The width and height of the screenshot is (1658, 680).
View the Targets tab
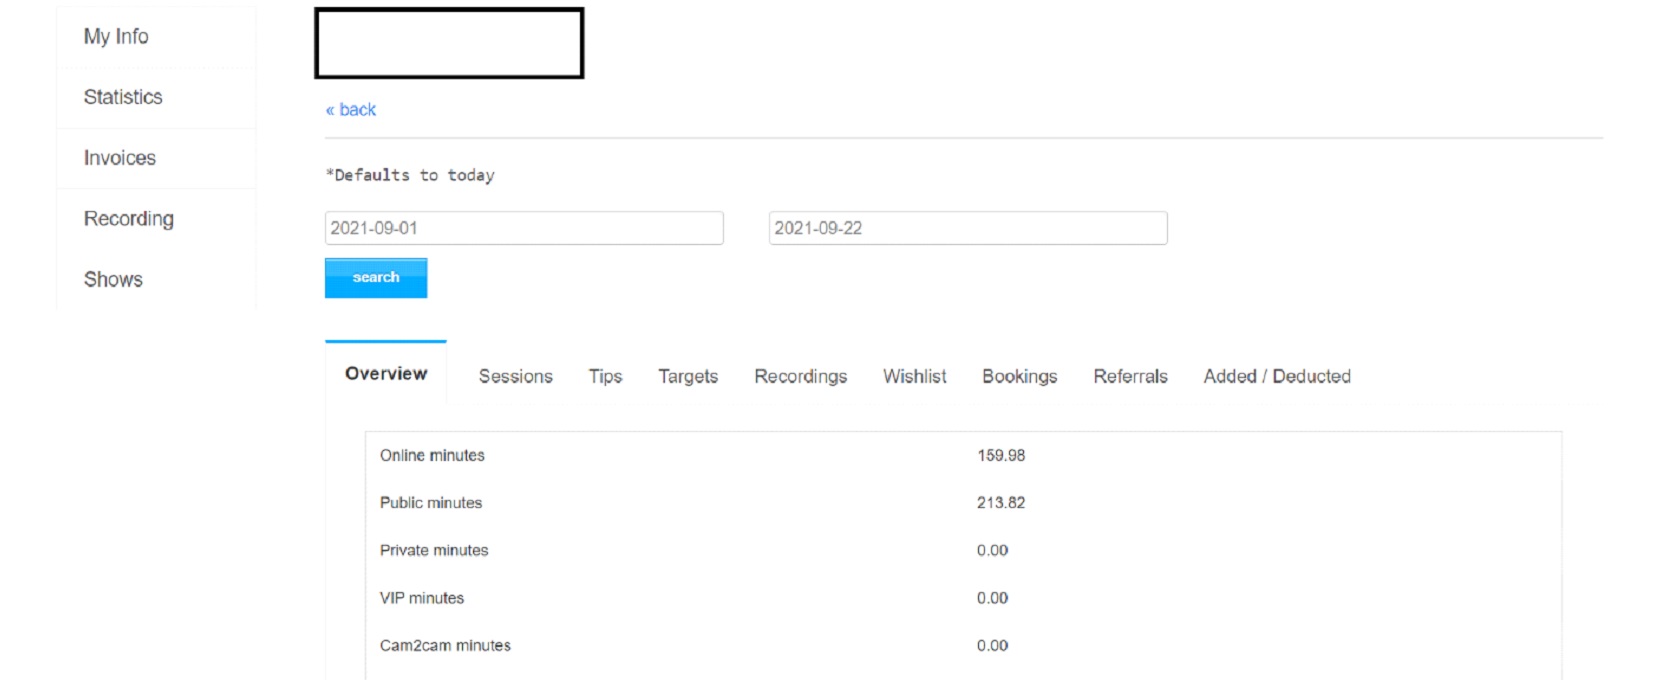tap(688, 377)
